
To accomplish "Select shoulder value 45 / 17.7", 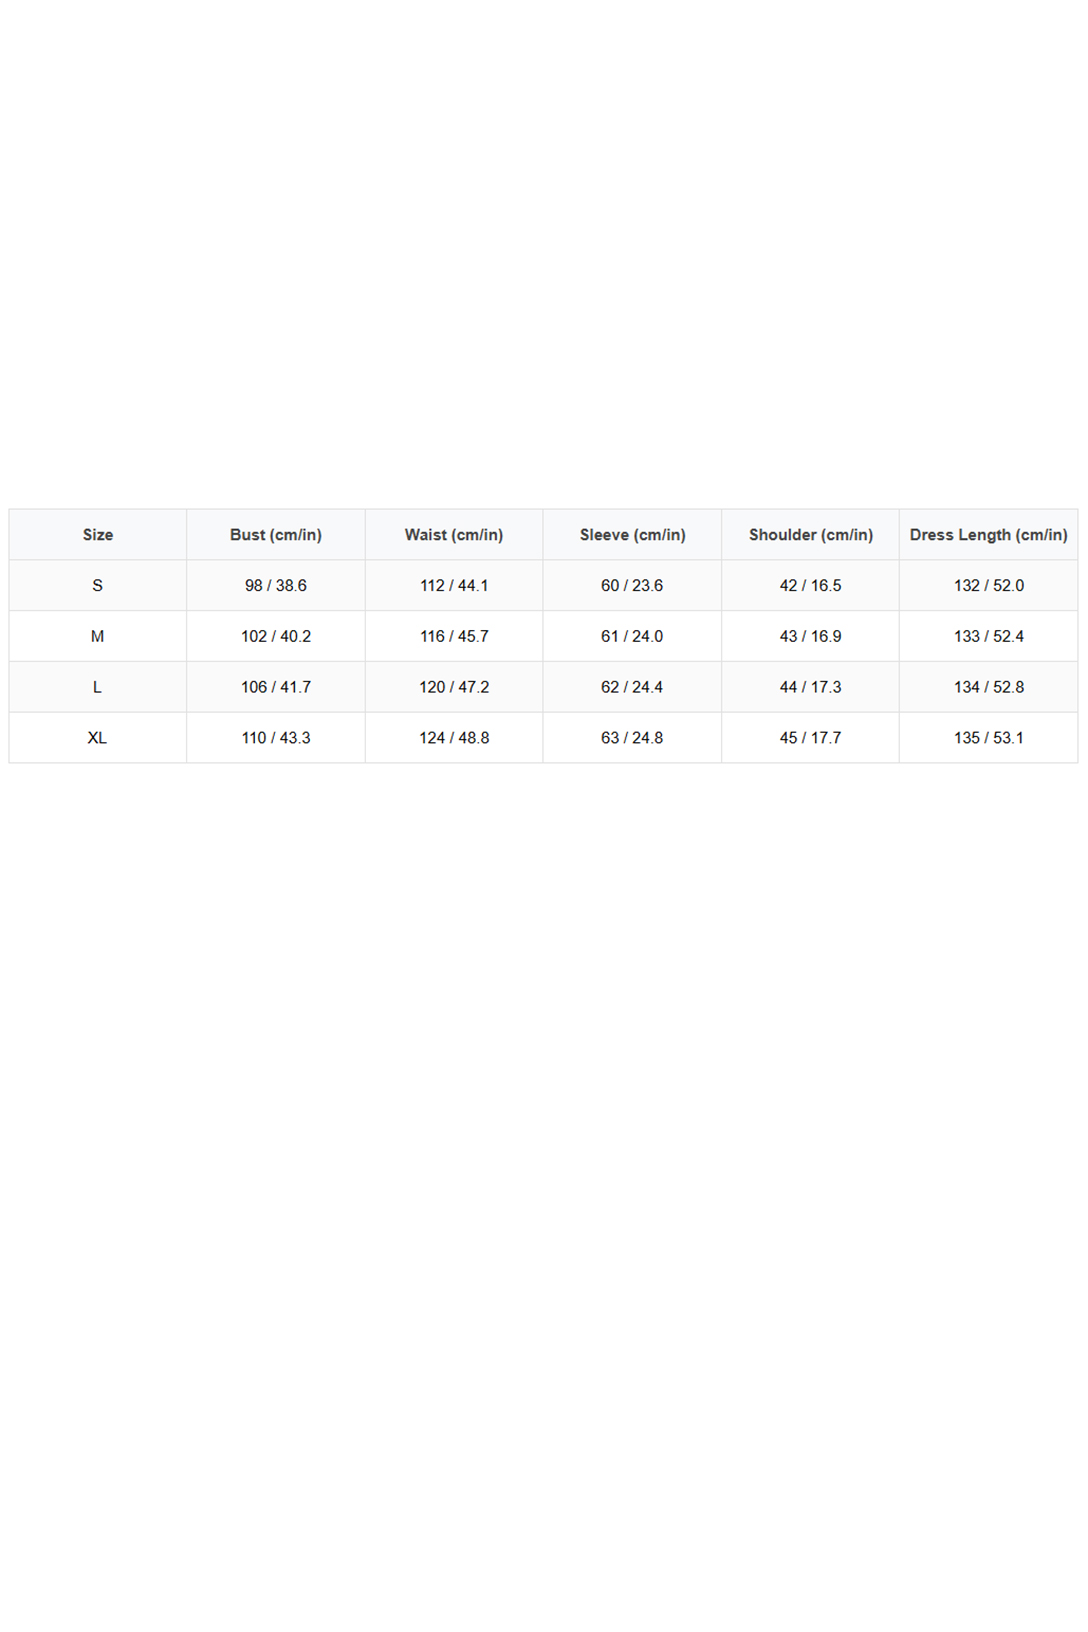I will tap(810, 738).
